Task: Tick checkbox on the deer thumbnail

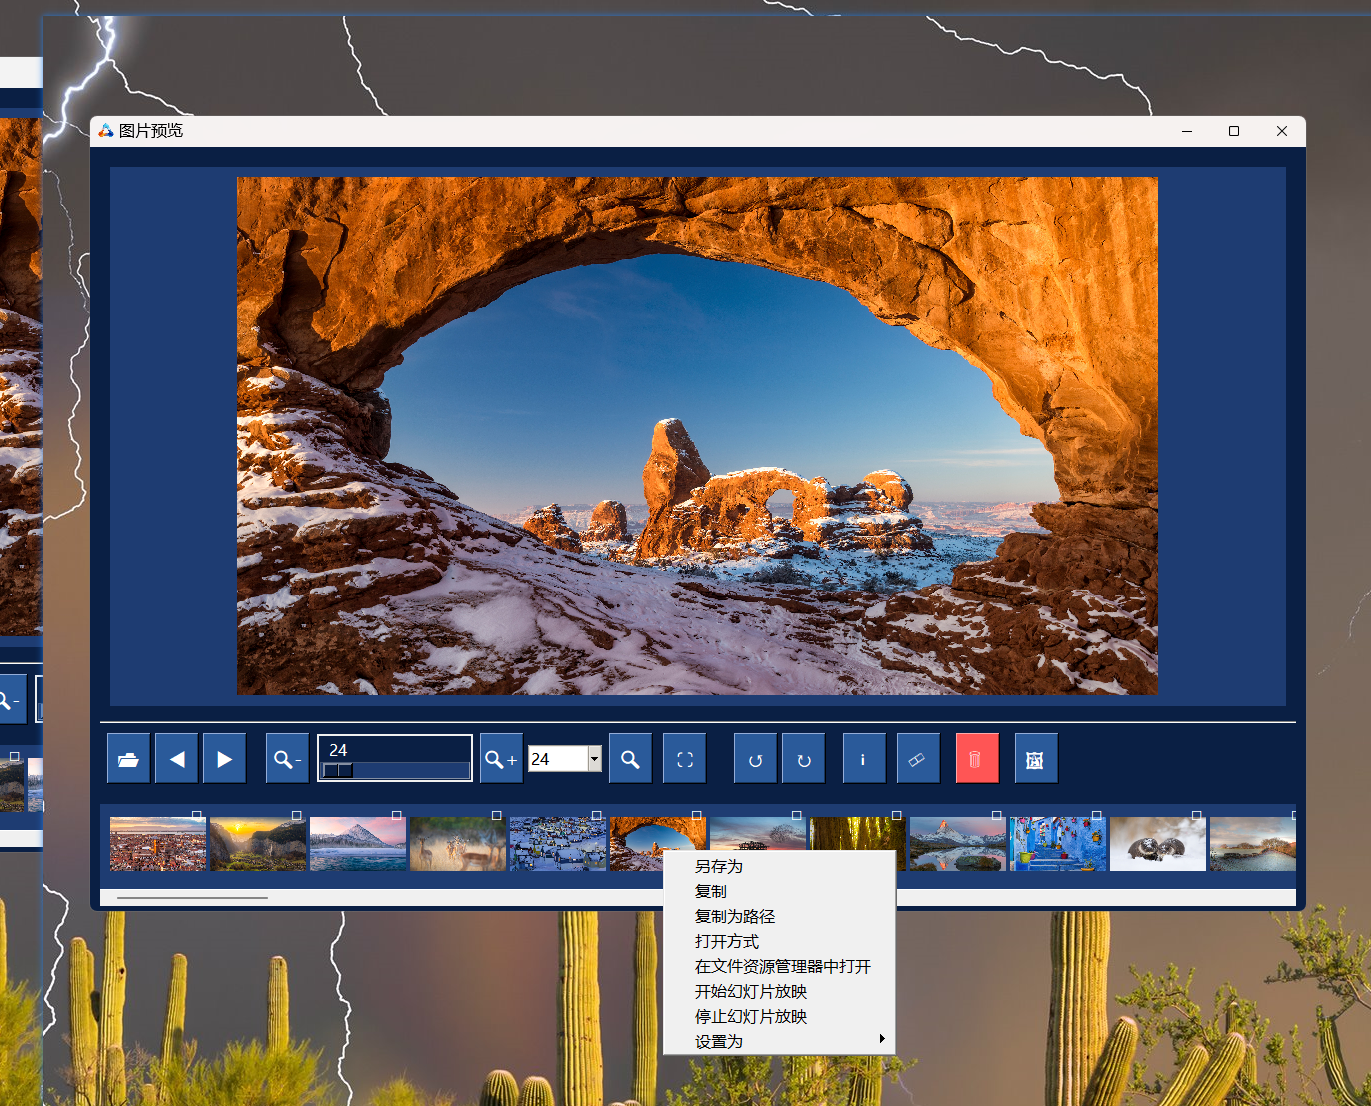Action: (497, 816)
